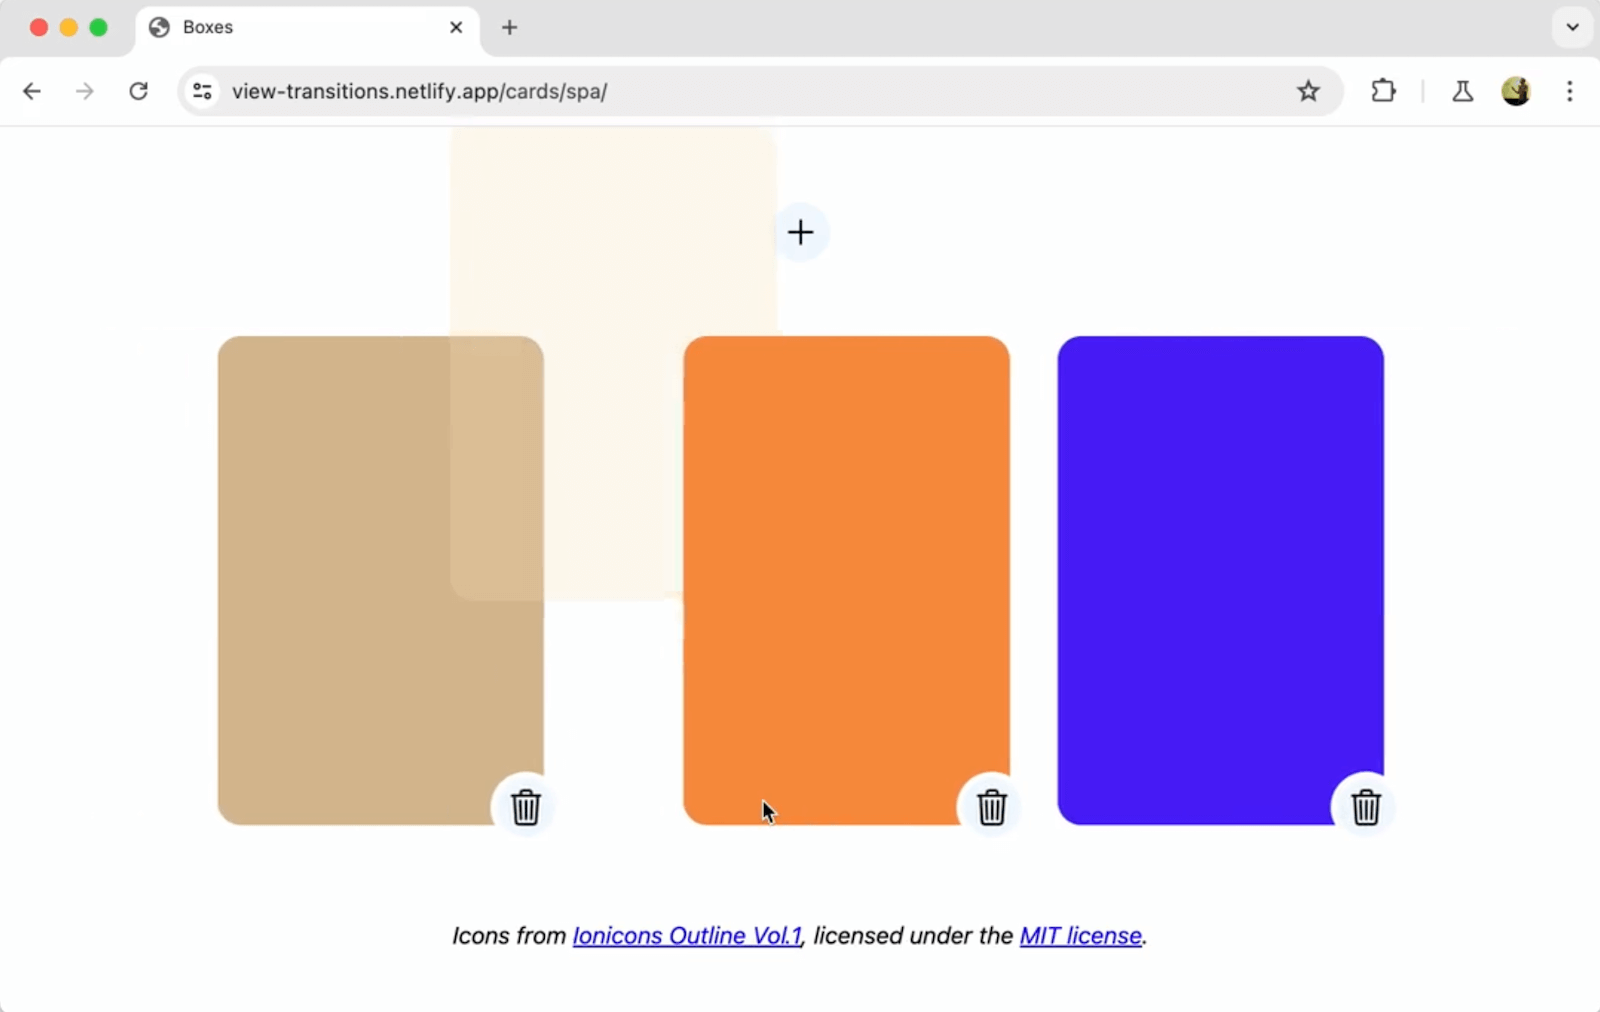Open the Ionicons Outline Vol.1 link
Image resolution: width=1600 pixels, height=1012 pixels.
pos(687,936)
